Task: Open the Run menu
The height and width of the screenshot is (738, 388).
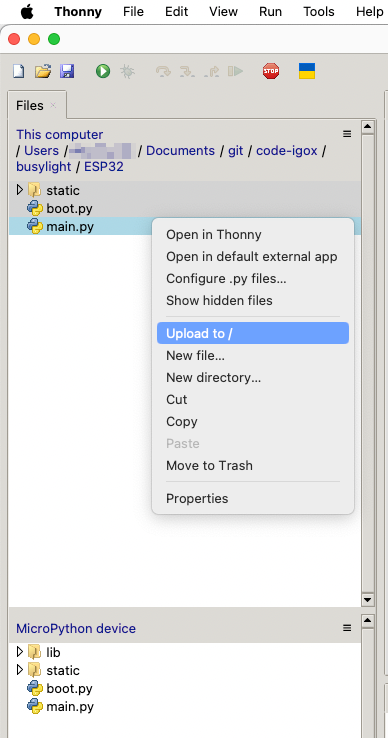Action: point(270,12)
